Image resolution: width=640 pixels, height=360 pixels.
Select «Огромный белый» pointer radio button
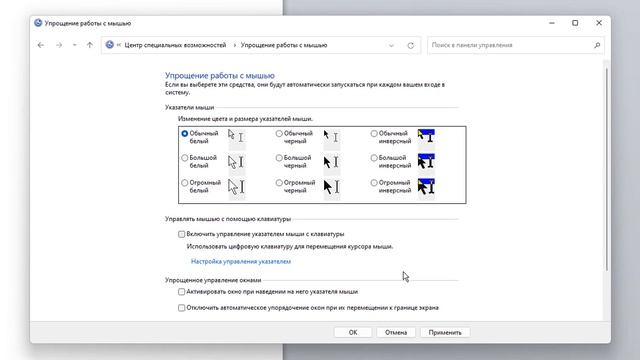(184, 183)
